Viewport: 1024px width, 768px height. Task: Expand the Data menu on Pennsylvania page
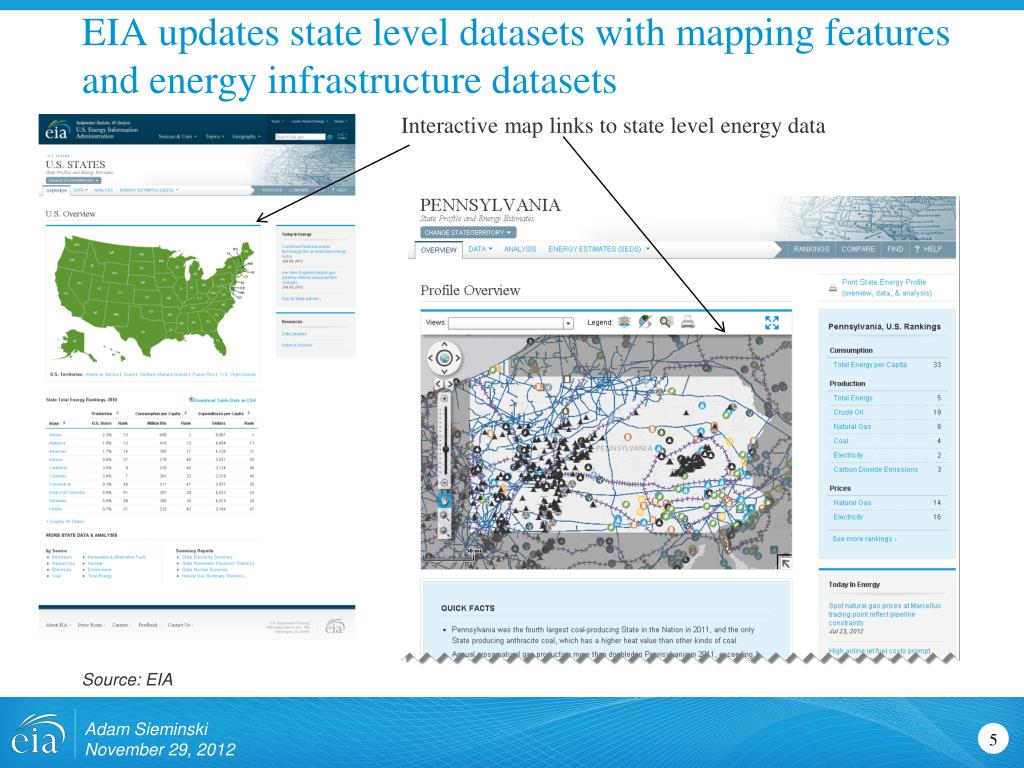point(481,249)
